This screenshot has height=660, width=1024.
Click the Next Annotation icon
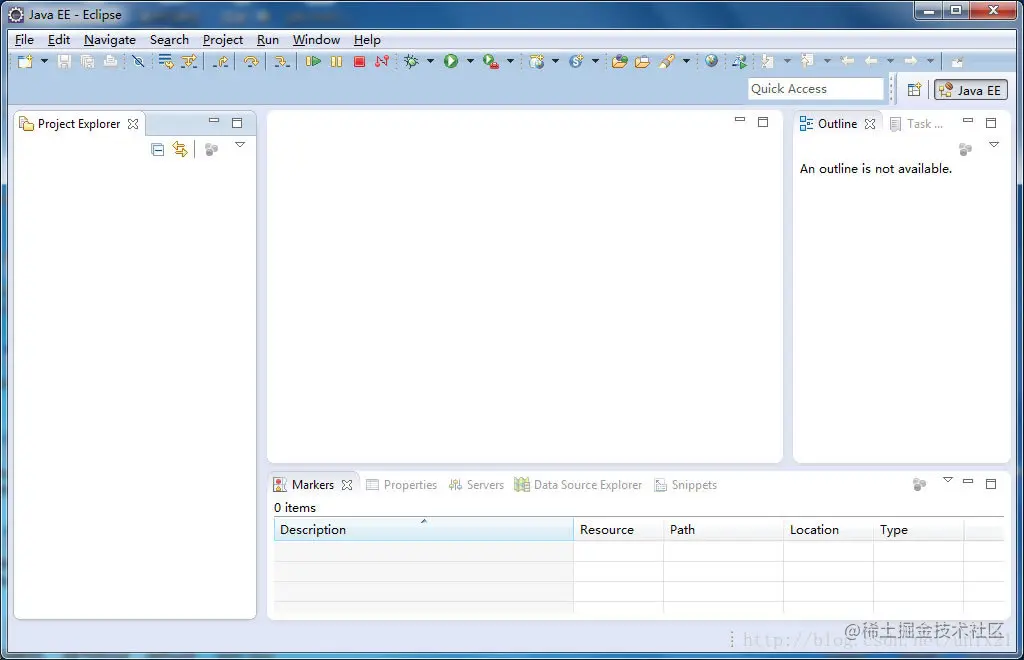[767, 61]
